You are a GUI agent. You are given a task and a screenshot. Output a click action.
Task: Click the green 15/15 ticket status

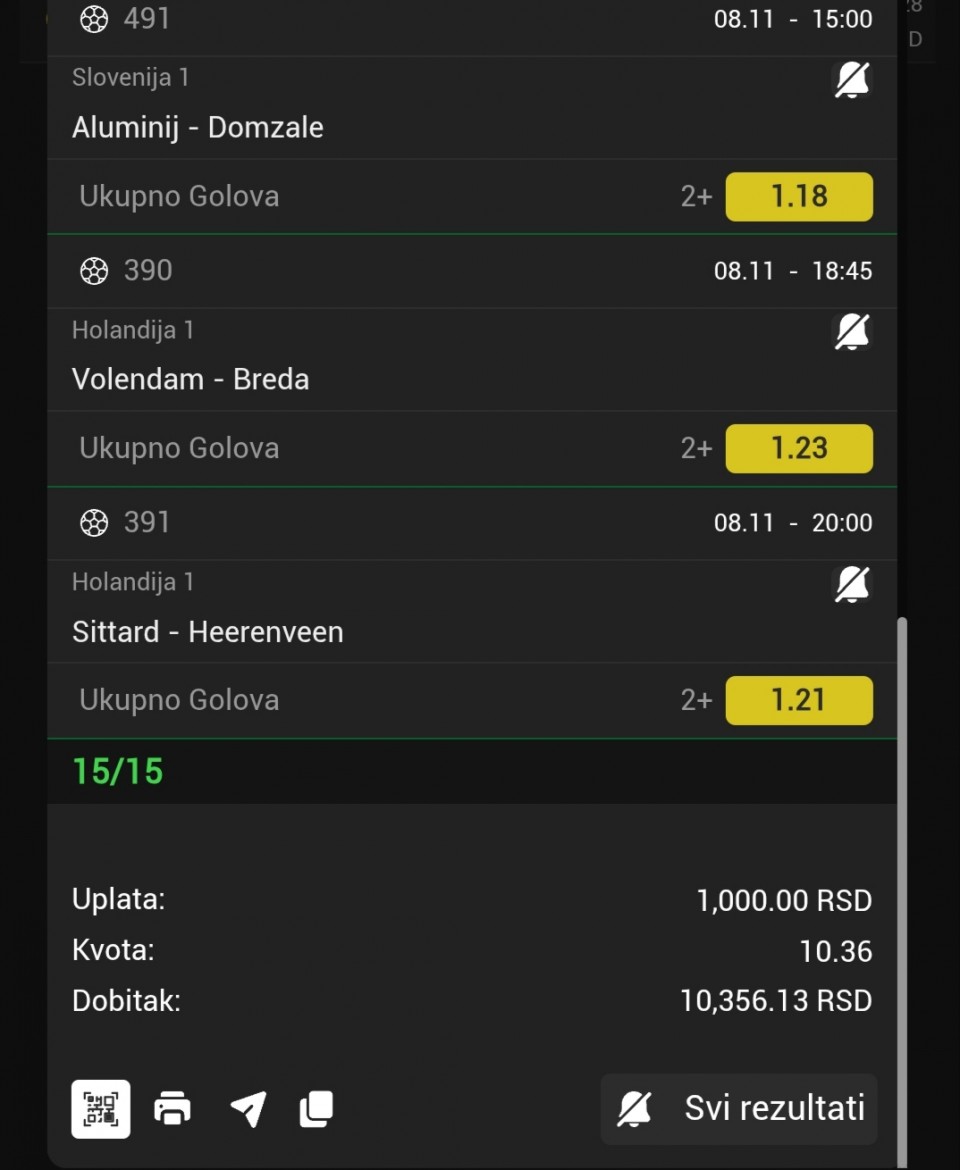click(x=118, y=772)
